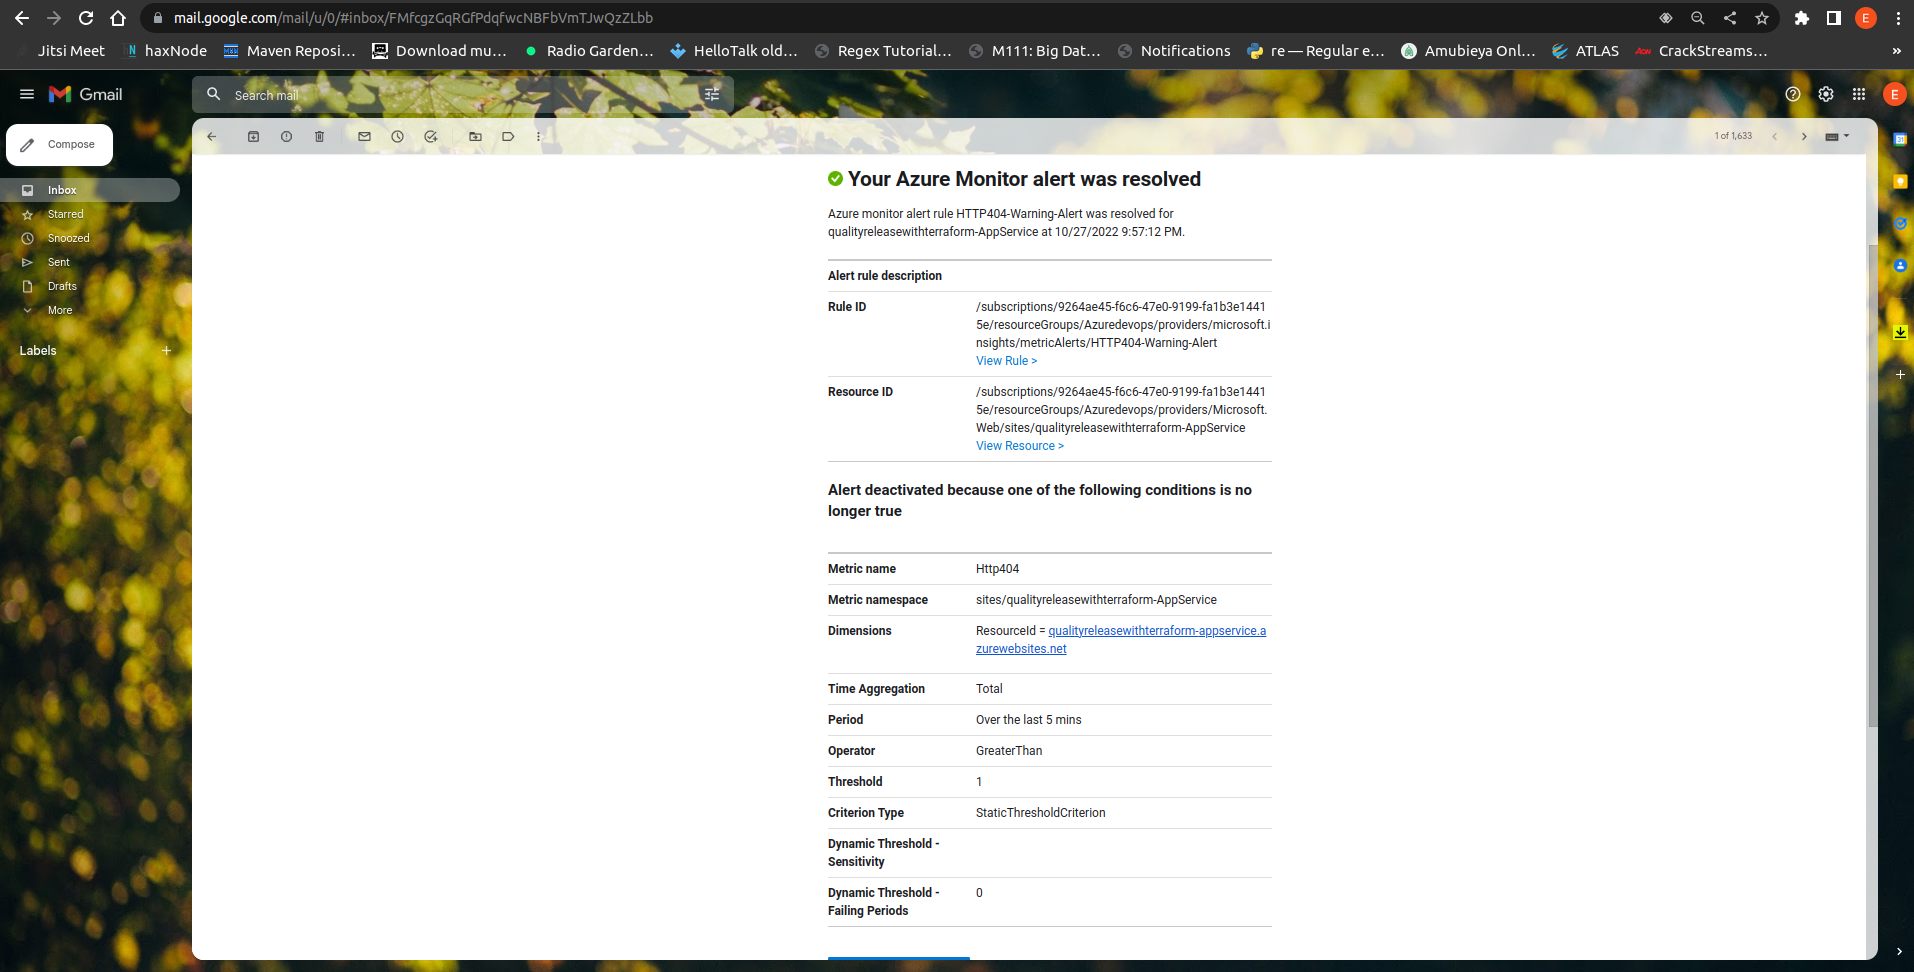Go back to inbox with back arrow

tap(212, 136)
